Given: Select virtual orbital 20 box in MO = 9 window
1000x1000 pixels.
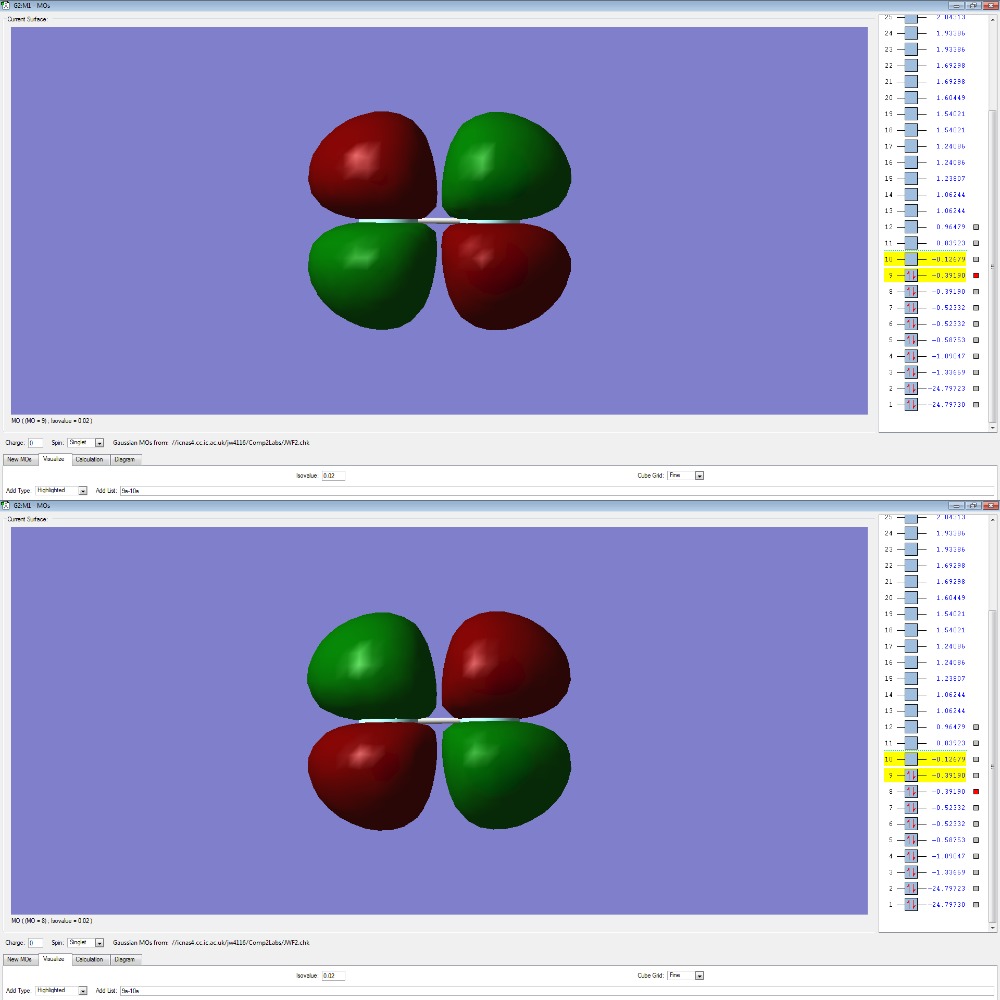Looking at the screenshot, I should [911, 98].
